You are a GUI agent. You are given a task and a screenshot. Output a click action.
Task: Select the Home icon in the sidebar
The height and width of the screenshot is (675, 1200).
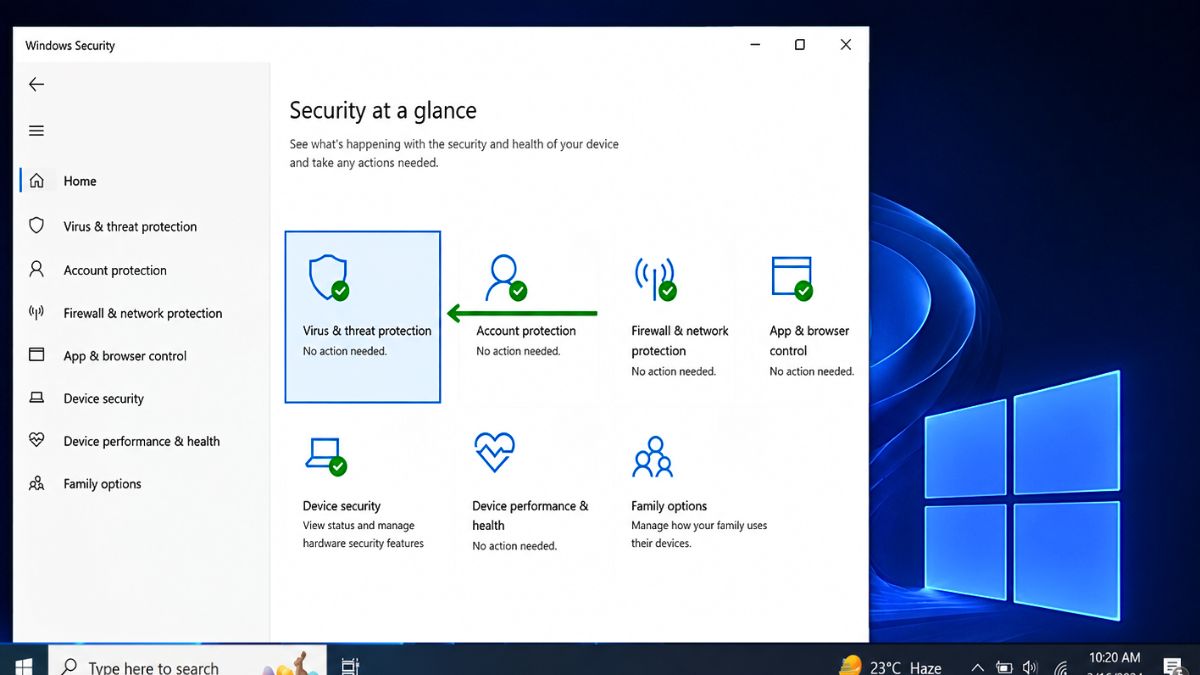(37, 181)
